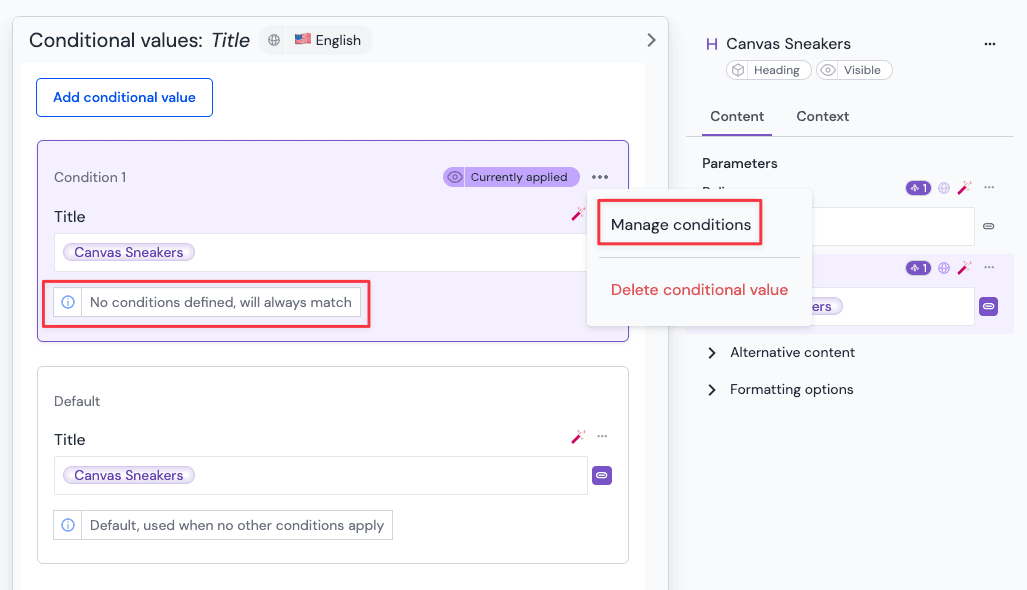Open the Default Title three-dot menu
This screenshot has width=1027, height=590.
(602, 436)
